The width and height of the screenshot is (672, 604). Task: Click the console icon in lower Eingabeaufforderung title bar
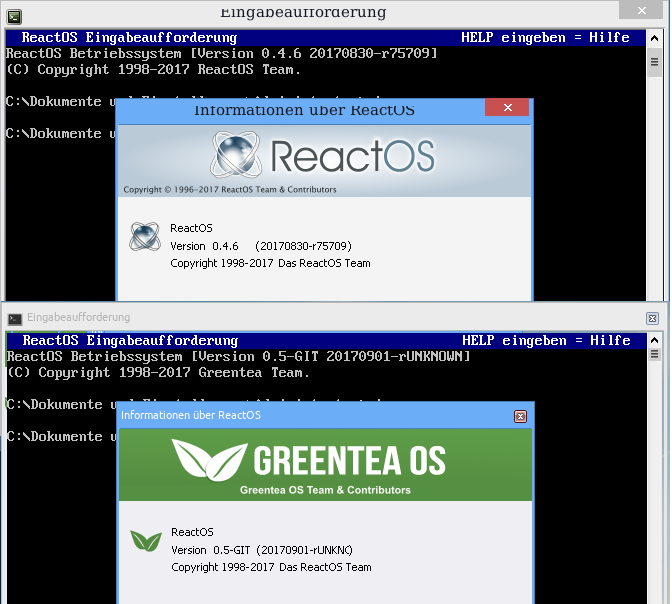[x=15, y=319]
